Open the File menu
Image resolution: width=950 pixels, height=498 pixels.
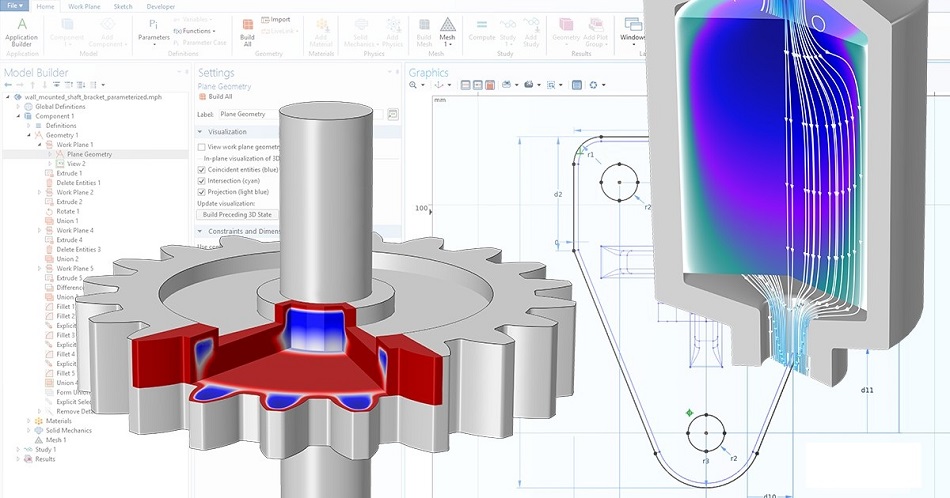[13, 5]
